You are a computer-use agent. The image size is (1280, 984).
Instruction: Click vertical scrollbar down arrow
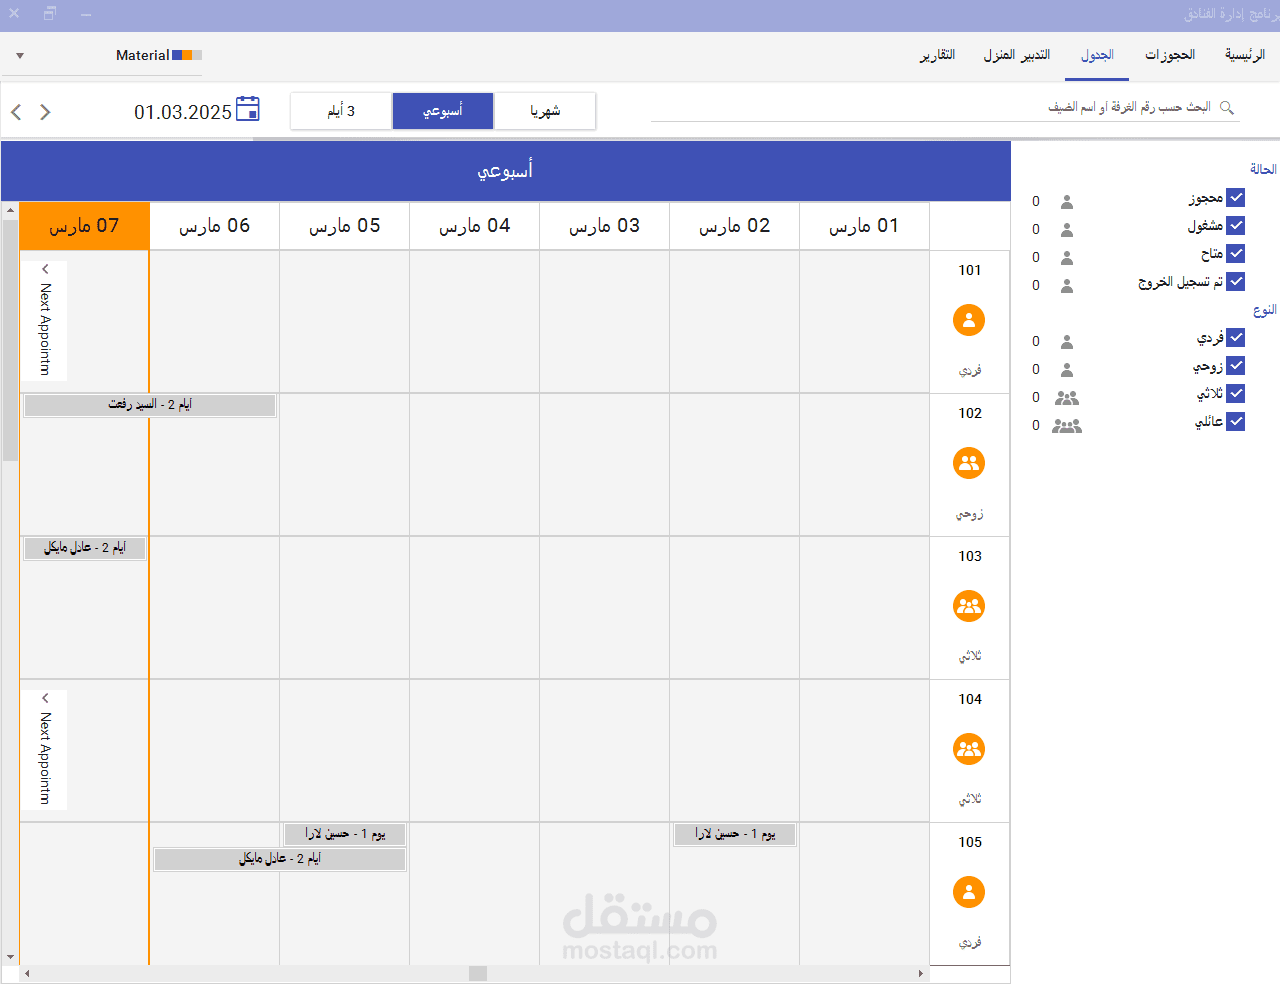10,957
